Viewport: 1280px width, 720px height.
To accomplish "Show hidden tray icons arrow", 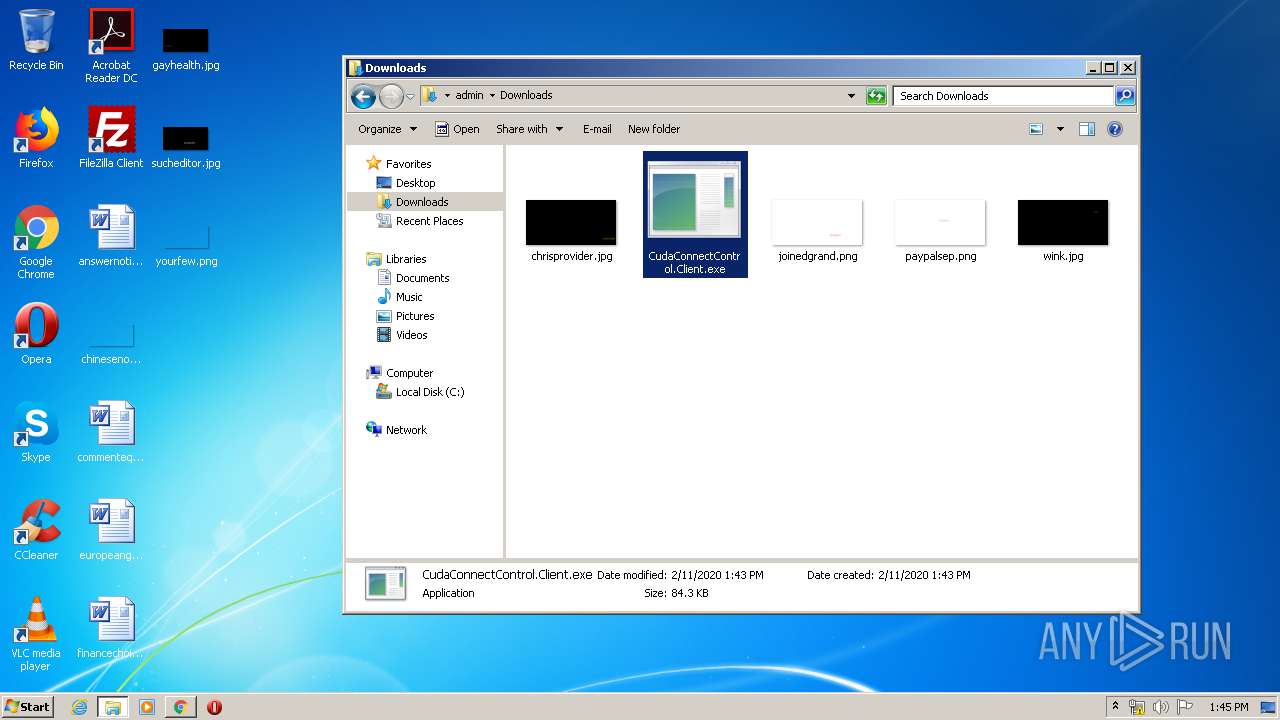I will 1115,707.
